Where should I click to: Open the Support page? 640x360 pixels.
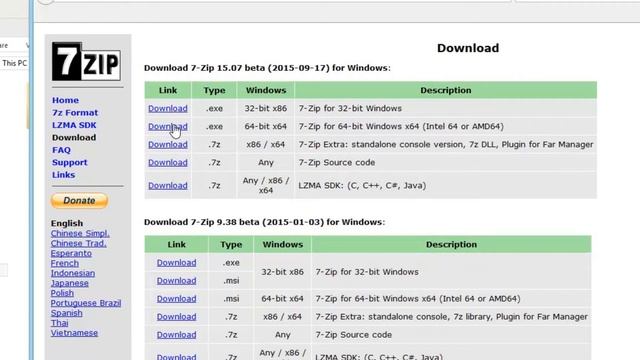[69, 162]
